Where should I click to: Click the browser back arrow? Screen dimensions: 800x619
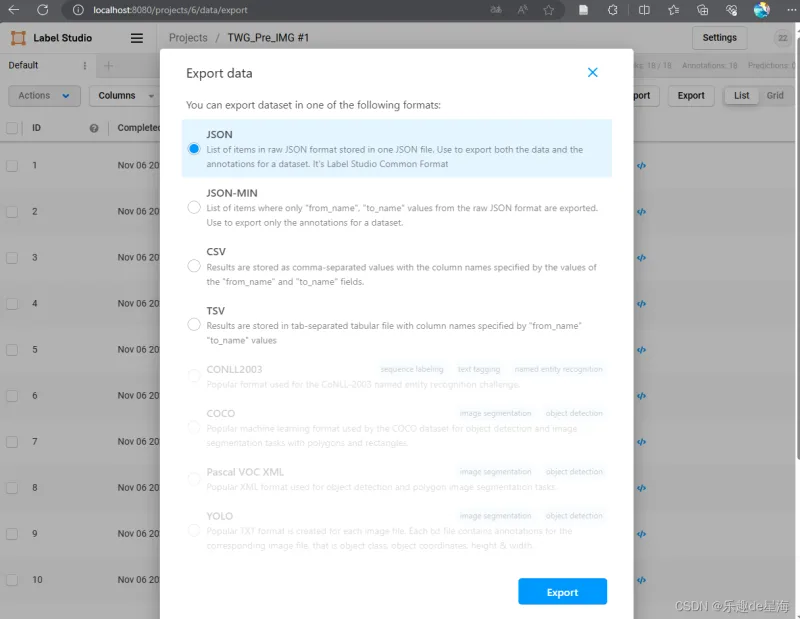click(x=14, y=10)
